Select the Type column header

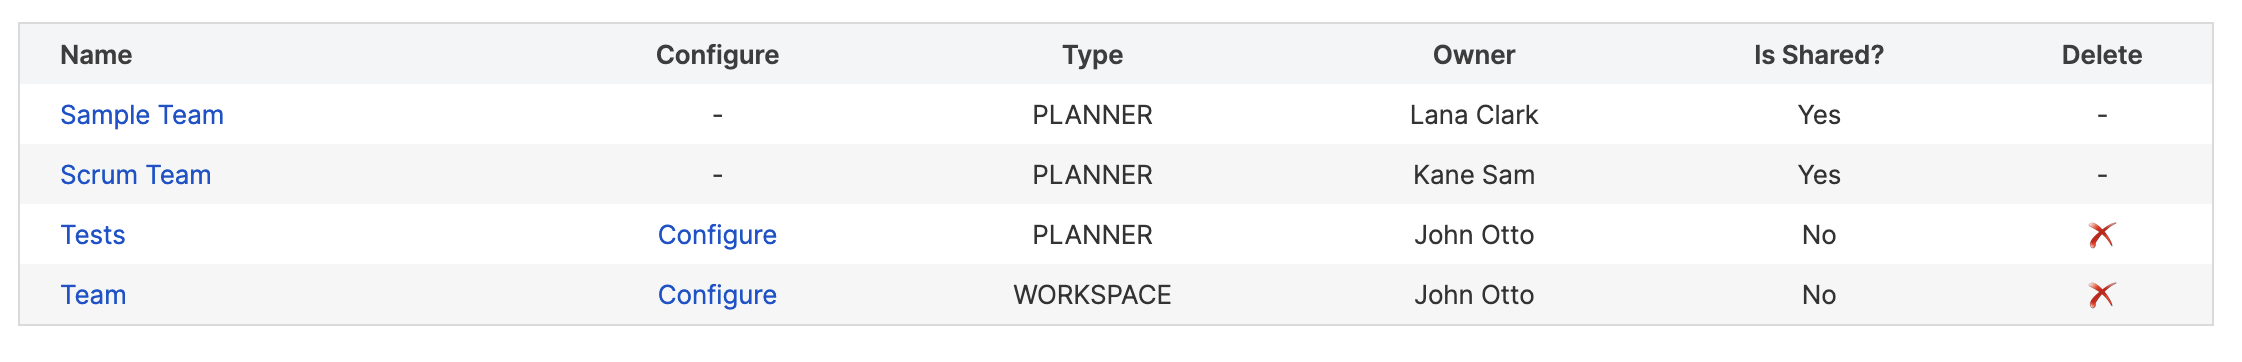click(x=1092, y=55)
